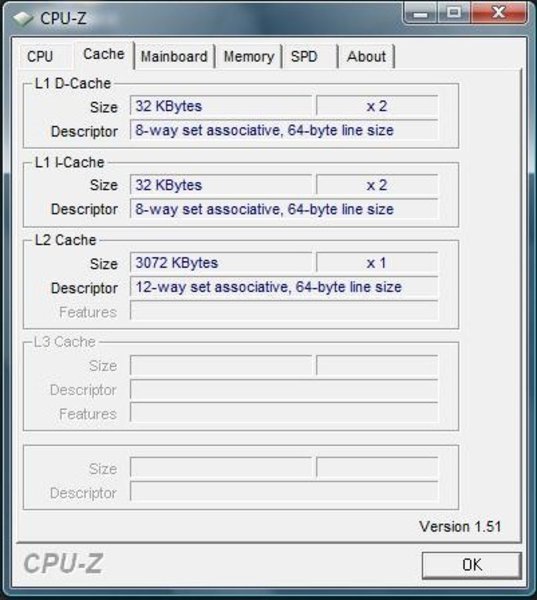This screenshot has width=537, height=600.
Task: Click the empty L3 Cache Features field
Action: 284,412
